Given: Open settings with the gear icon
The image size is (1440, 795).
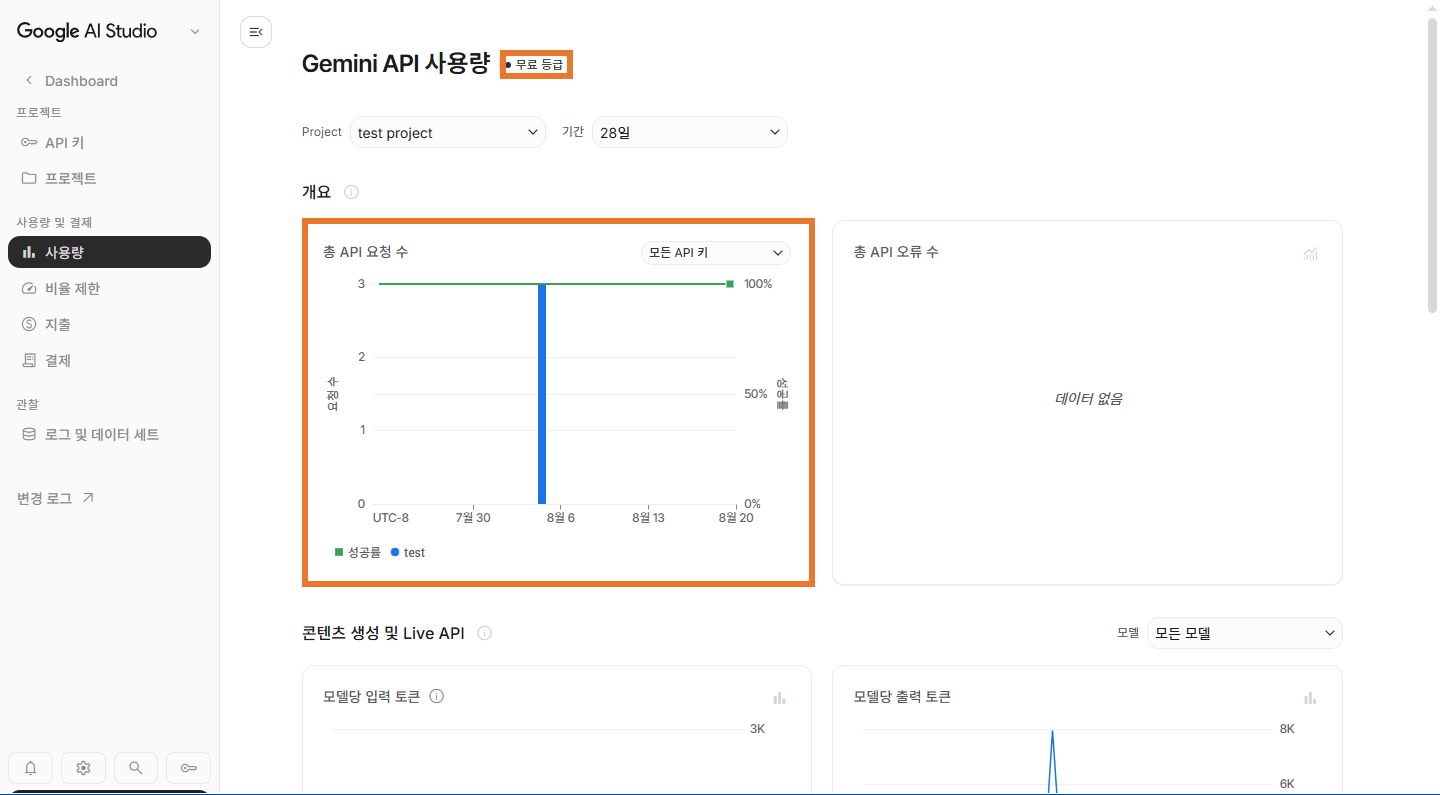Looking at the screenshot, I should coord(83,768).
